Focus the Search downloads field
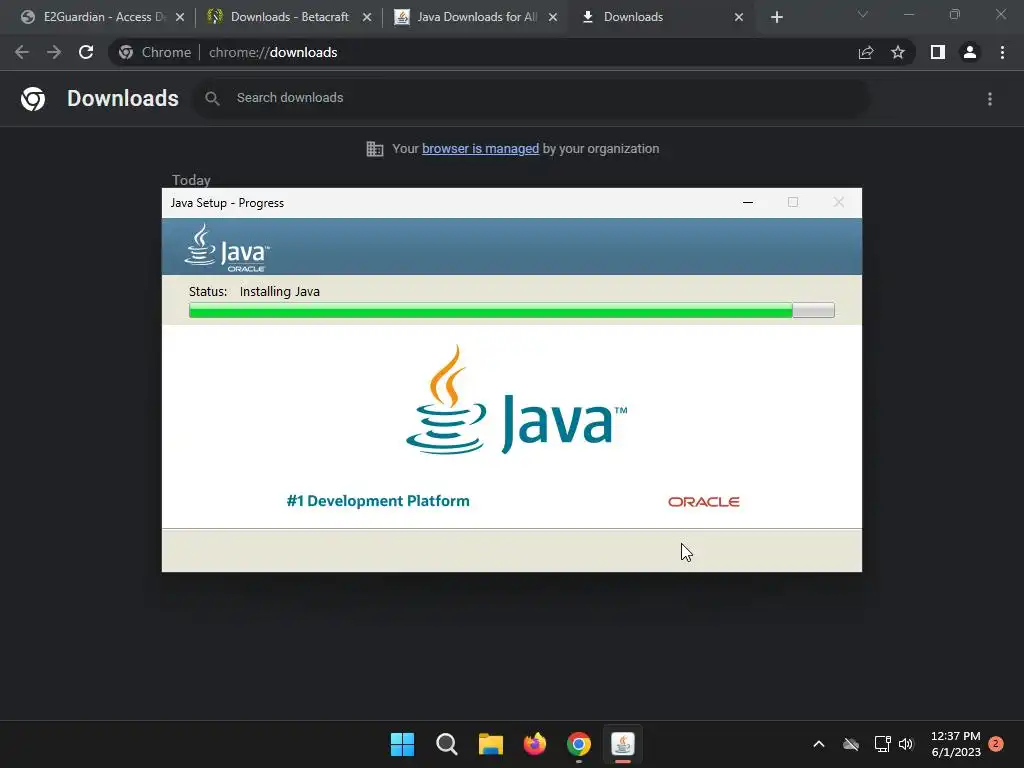This screenshot has width=1024, height=768. (x=530, y=98)
